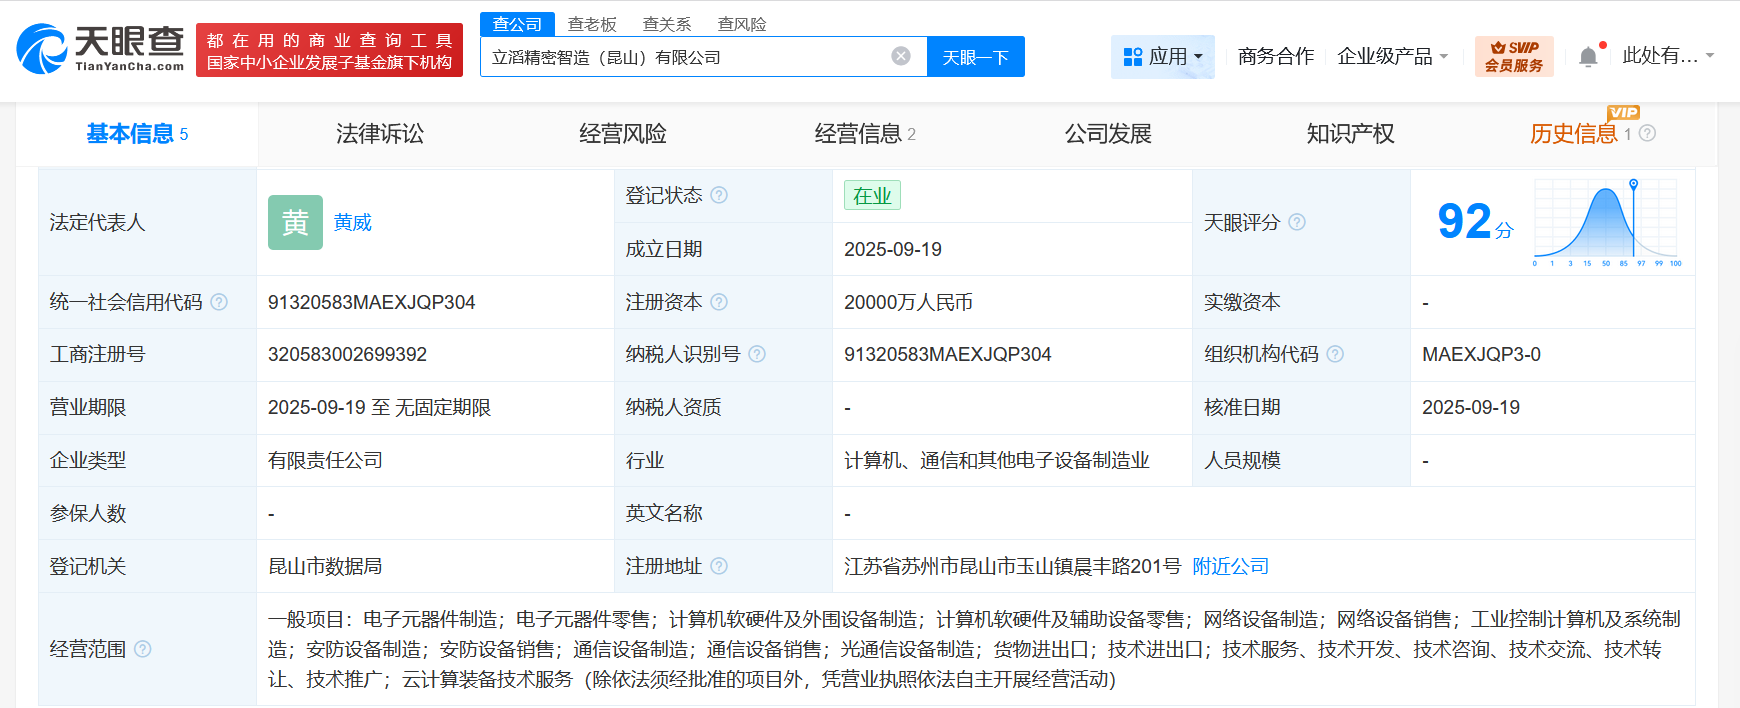The width and height of the screenshot is (1740, 708).
Task: Click the company name search field
Action: 685,57
